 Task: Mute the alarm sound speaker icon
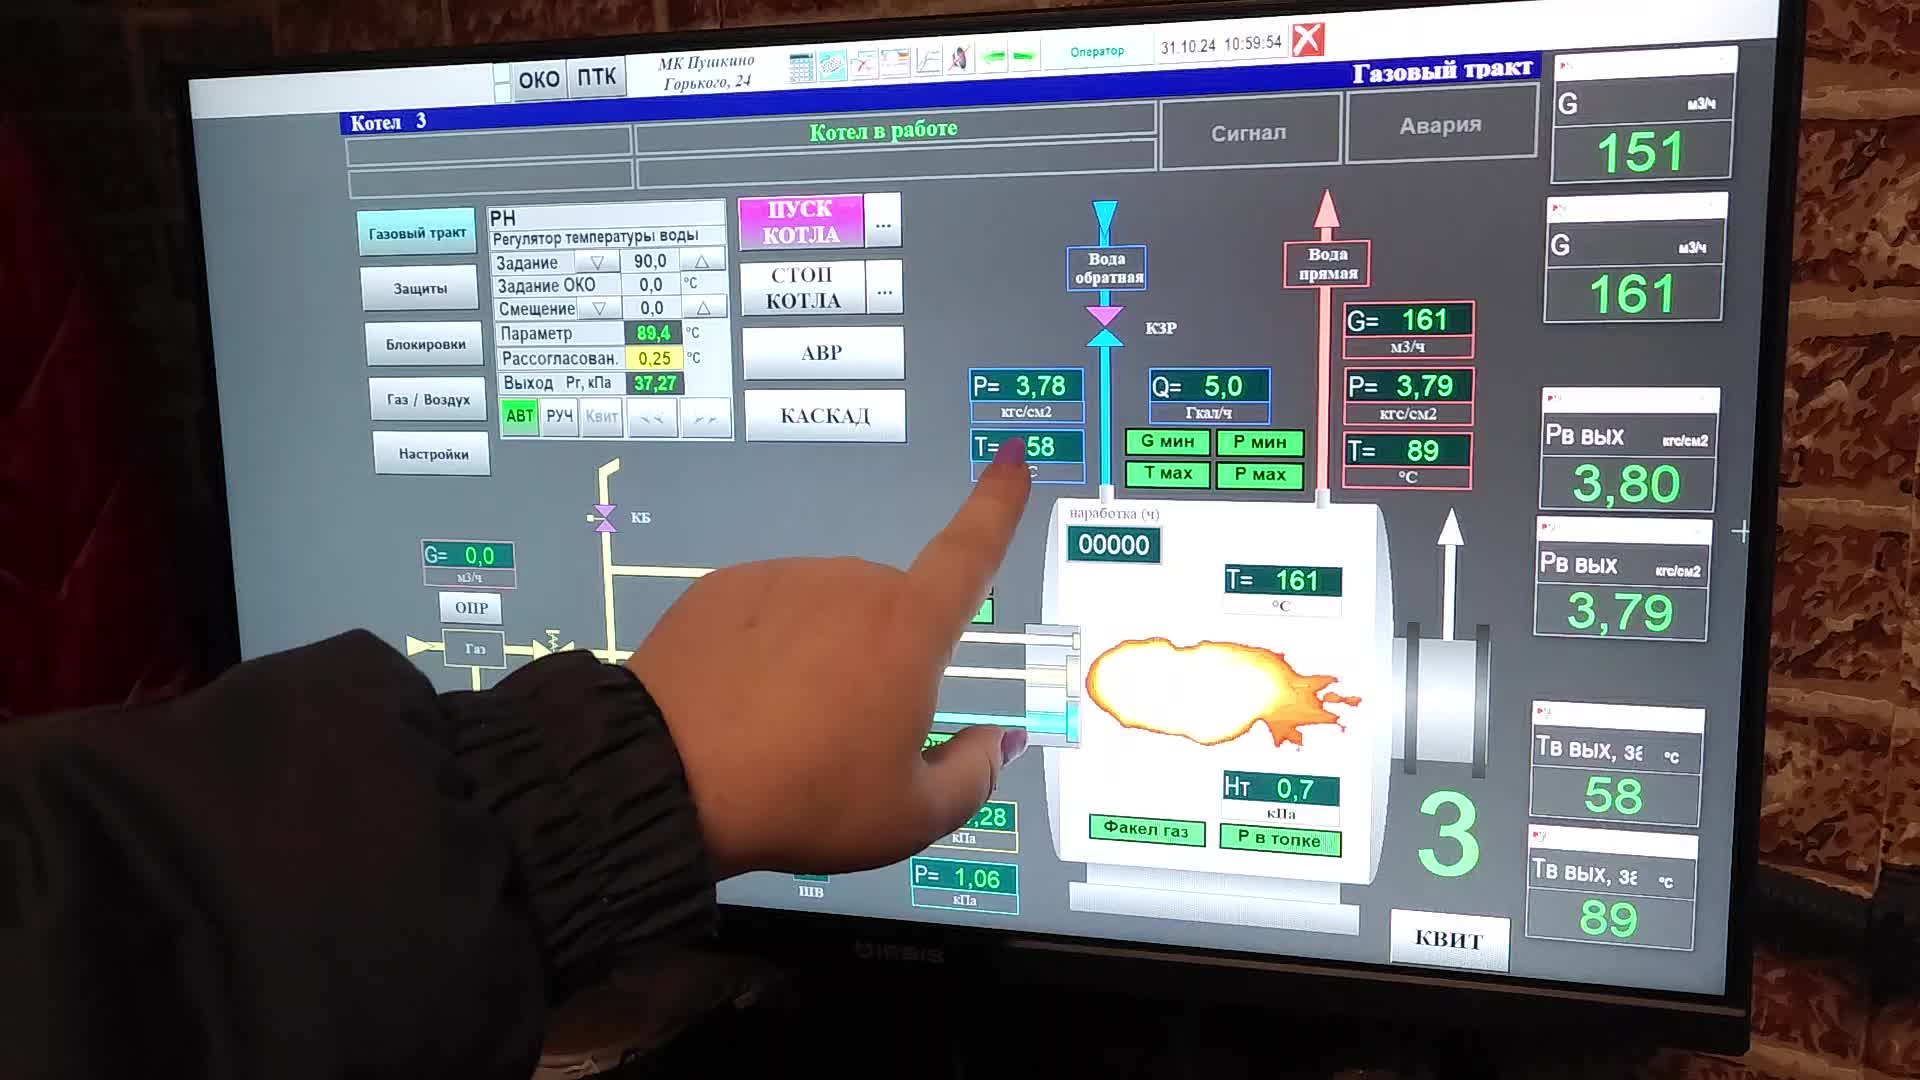click(x=959, y=58)
